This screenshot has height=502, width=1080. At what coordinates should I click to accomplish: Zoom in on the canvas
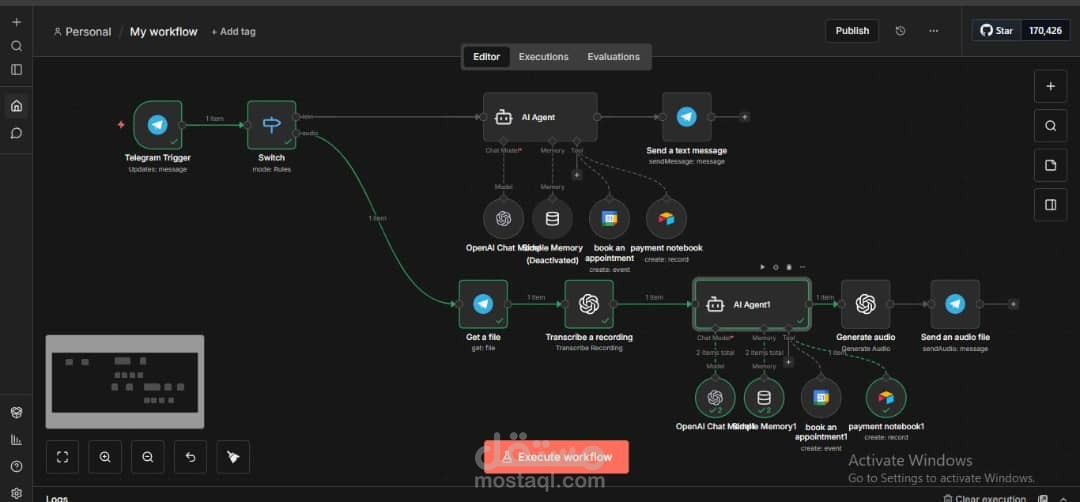tap(105, 457)
